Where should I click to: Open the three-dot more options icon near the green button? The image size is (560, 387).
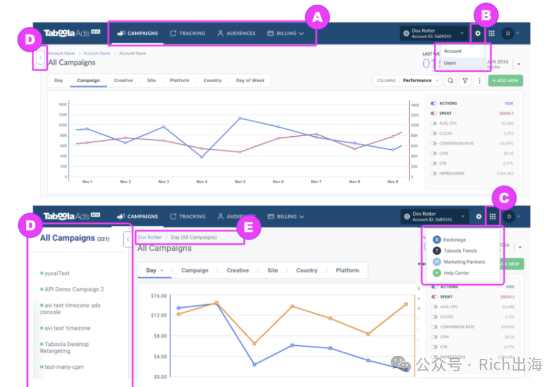[x=479, y=81]
